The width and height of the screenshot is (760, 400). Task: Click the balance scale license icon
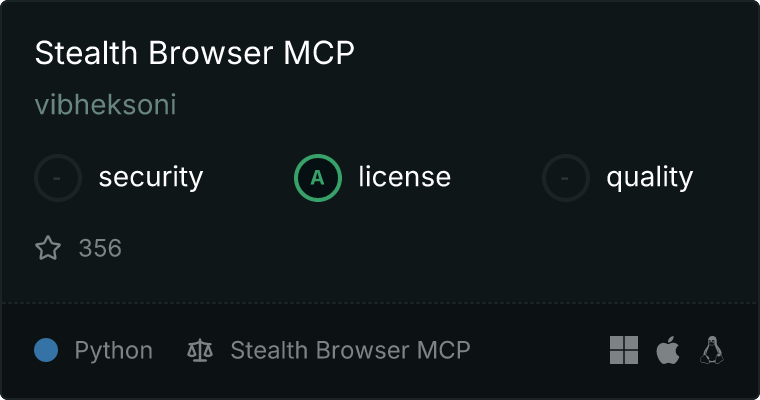coord(200,350)
